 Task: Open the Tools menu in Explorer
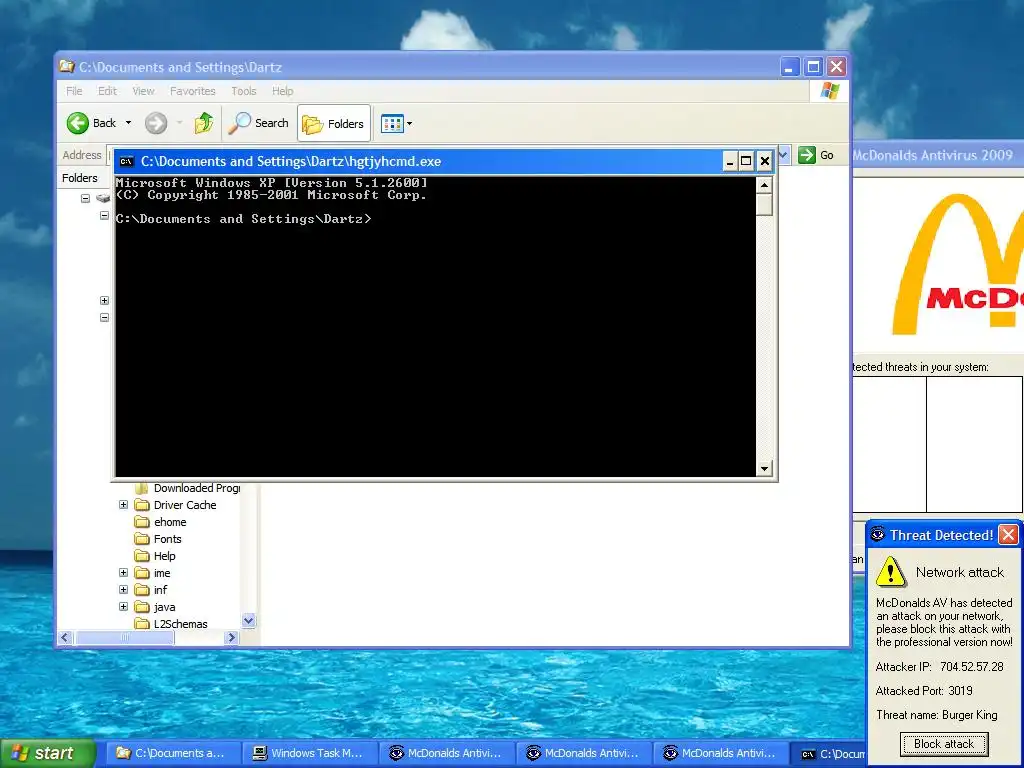point(244,91)
